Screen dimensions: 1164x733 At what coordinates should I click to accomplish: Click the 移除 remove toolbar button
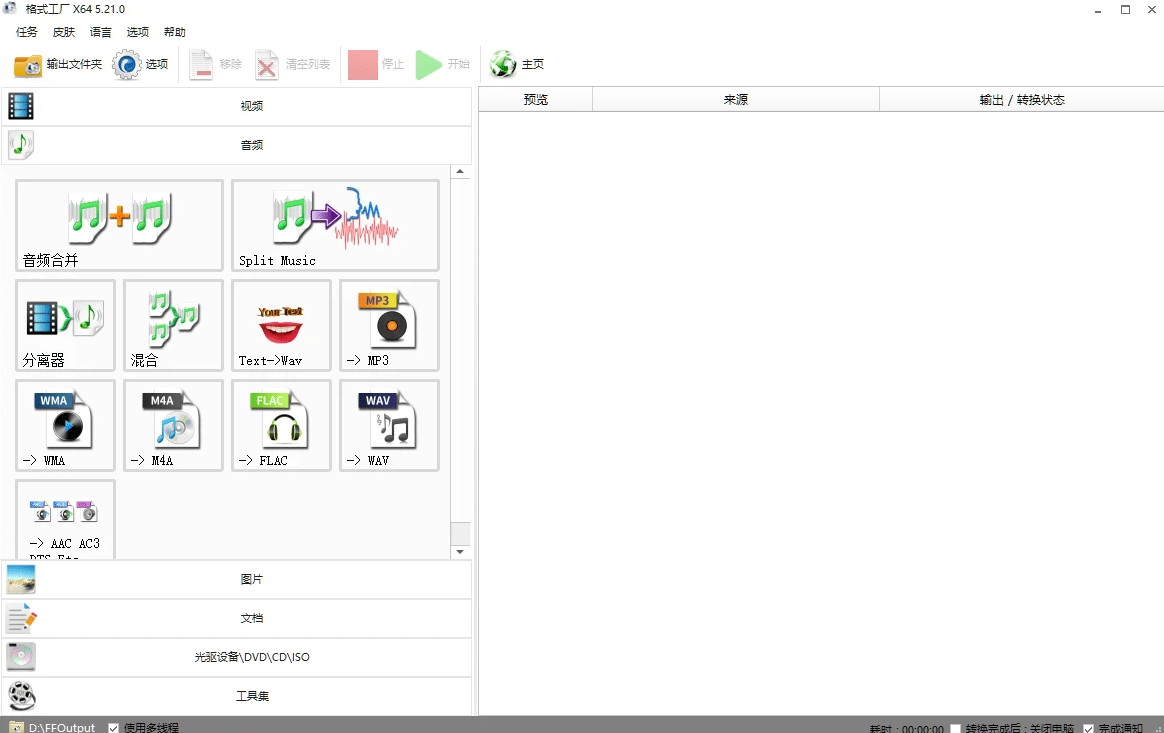(x=215, y=65)
